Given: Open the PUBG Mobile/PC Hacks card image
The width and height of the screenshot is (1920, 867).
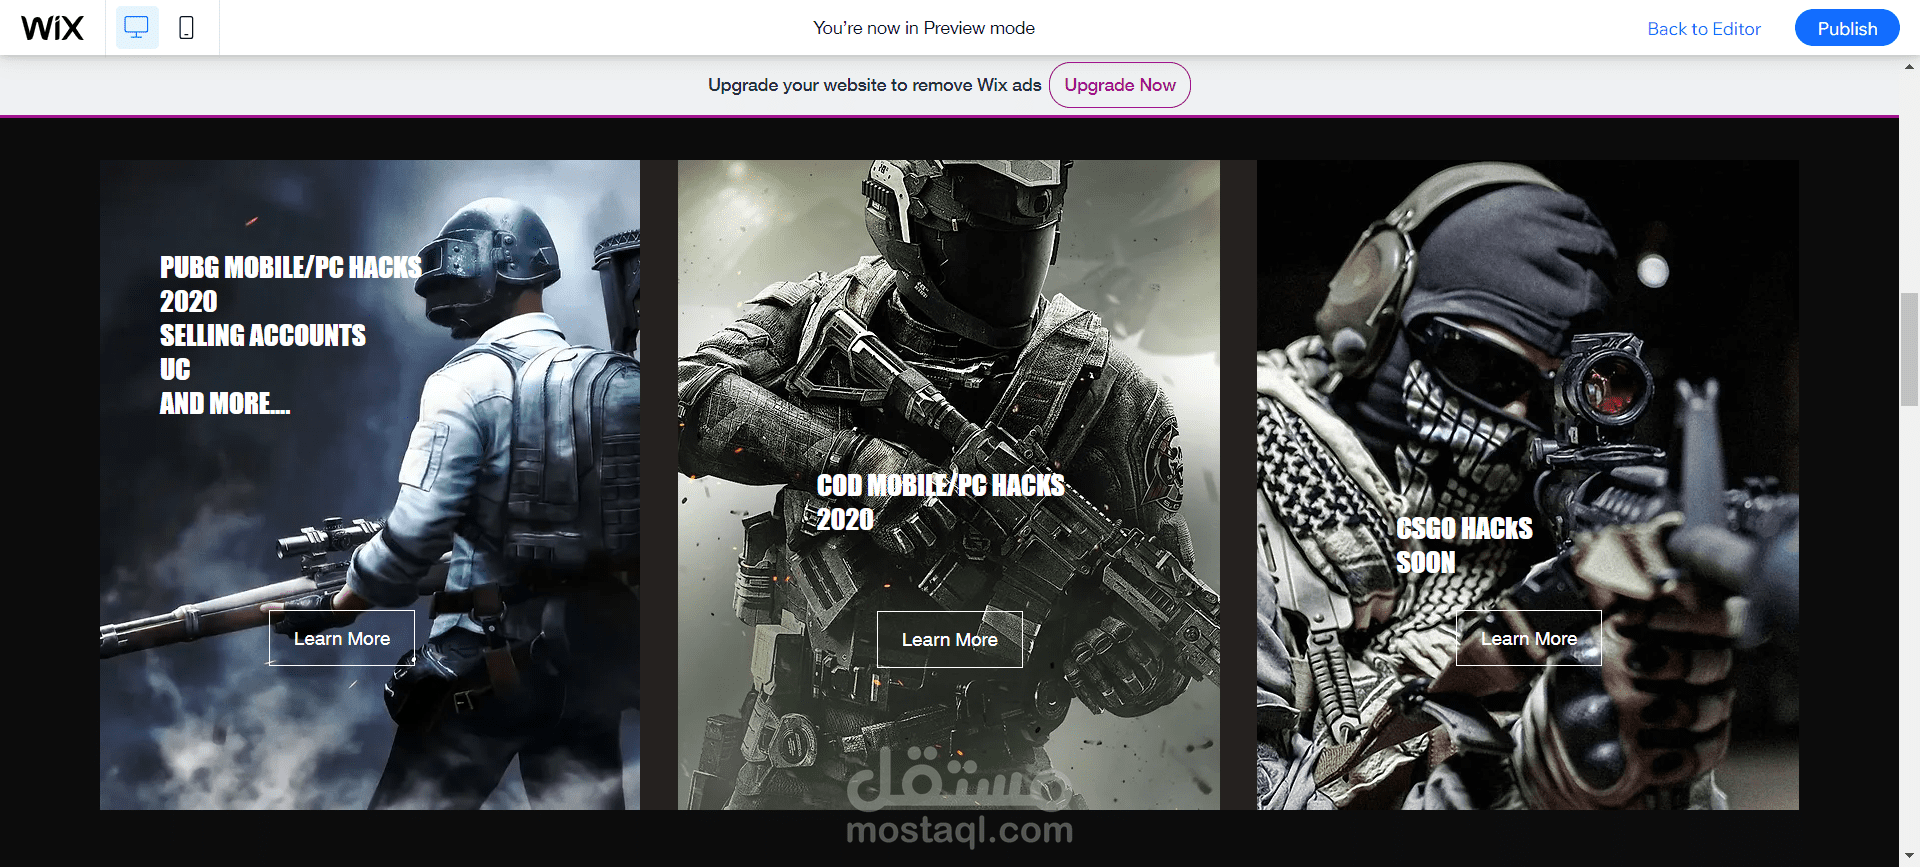Looking at the screenshot, I should [x=370, y=485].
